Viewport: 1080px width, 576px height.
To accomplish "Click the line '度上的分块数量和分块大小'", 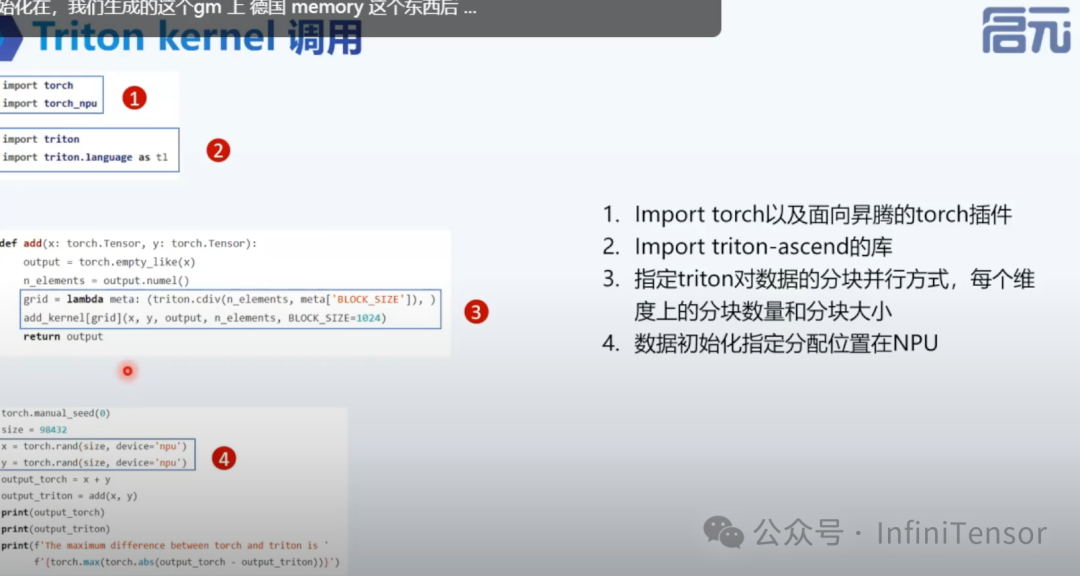I will tap(762, 311).
